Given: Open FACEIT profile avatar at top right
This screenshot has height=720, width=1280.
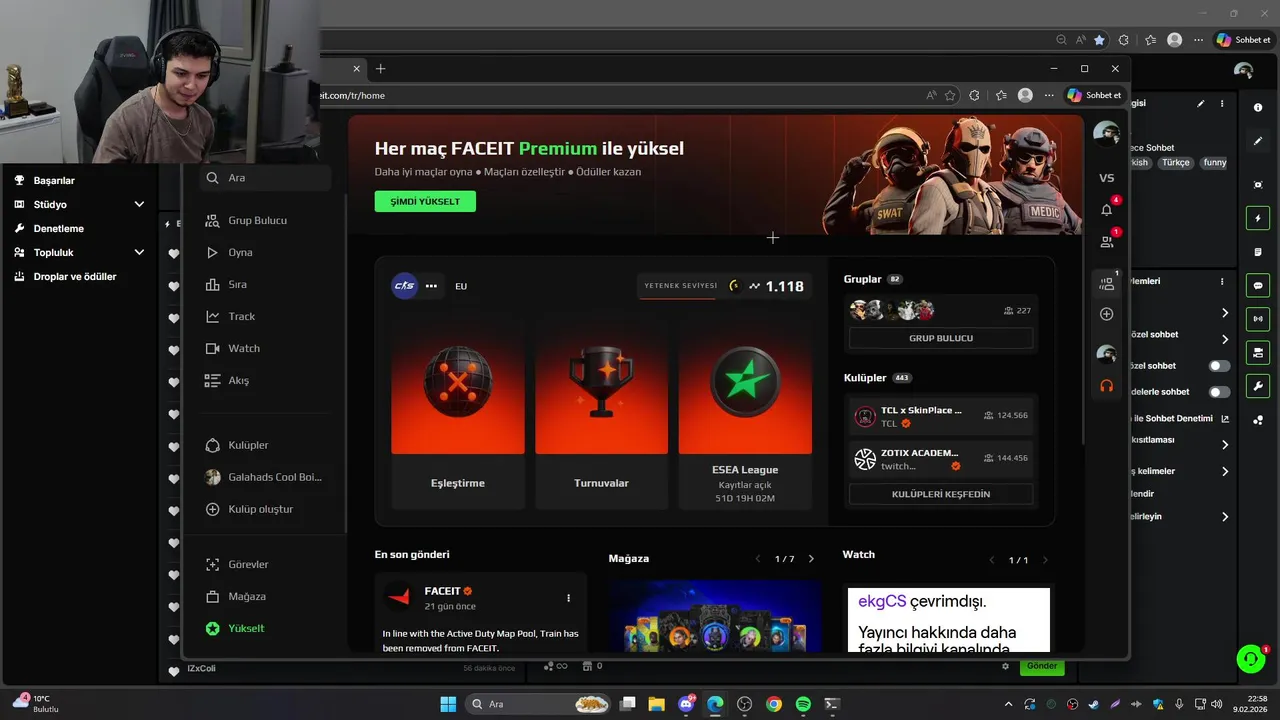Looking at the screenshot, I should (x=1106, y=133).
